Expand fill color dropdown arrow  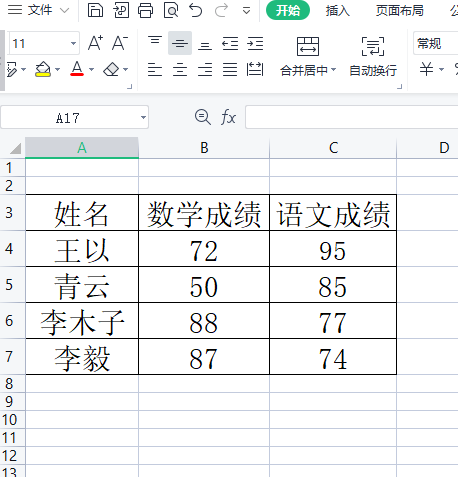57,69
